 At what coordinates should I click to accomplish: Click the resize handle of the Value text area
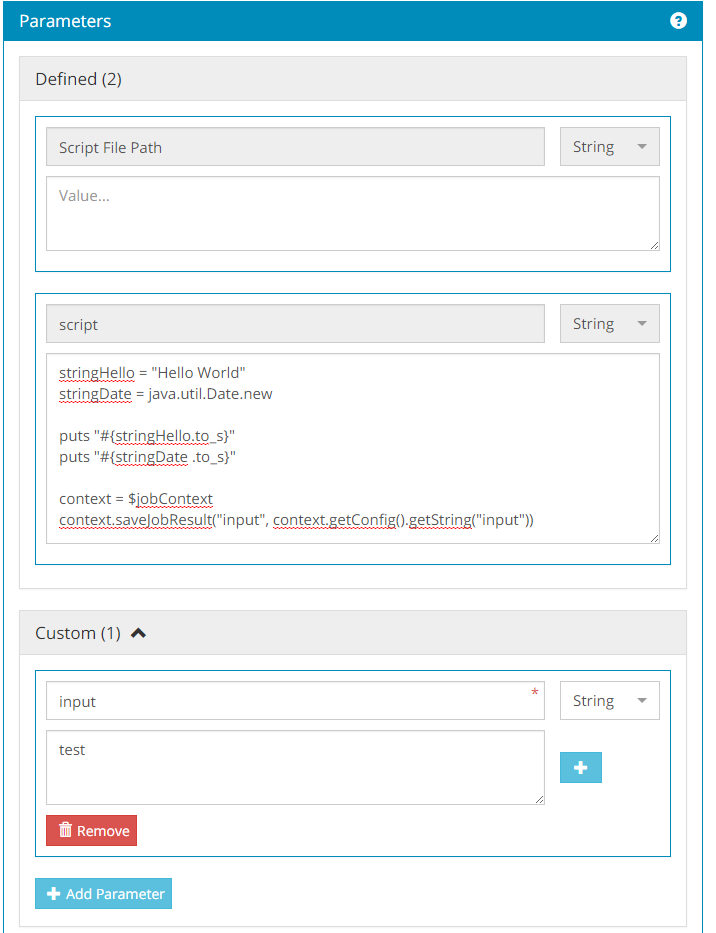[654, 245]
